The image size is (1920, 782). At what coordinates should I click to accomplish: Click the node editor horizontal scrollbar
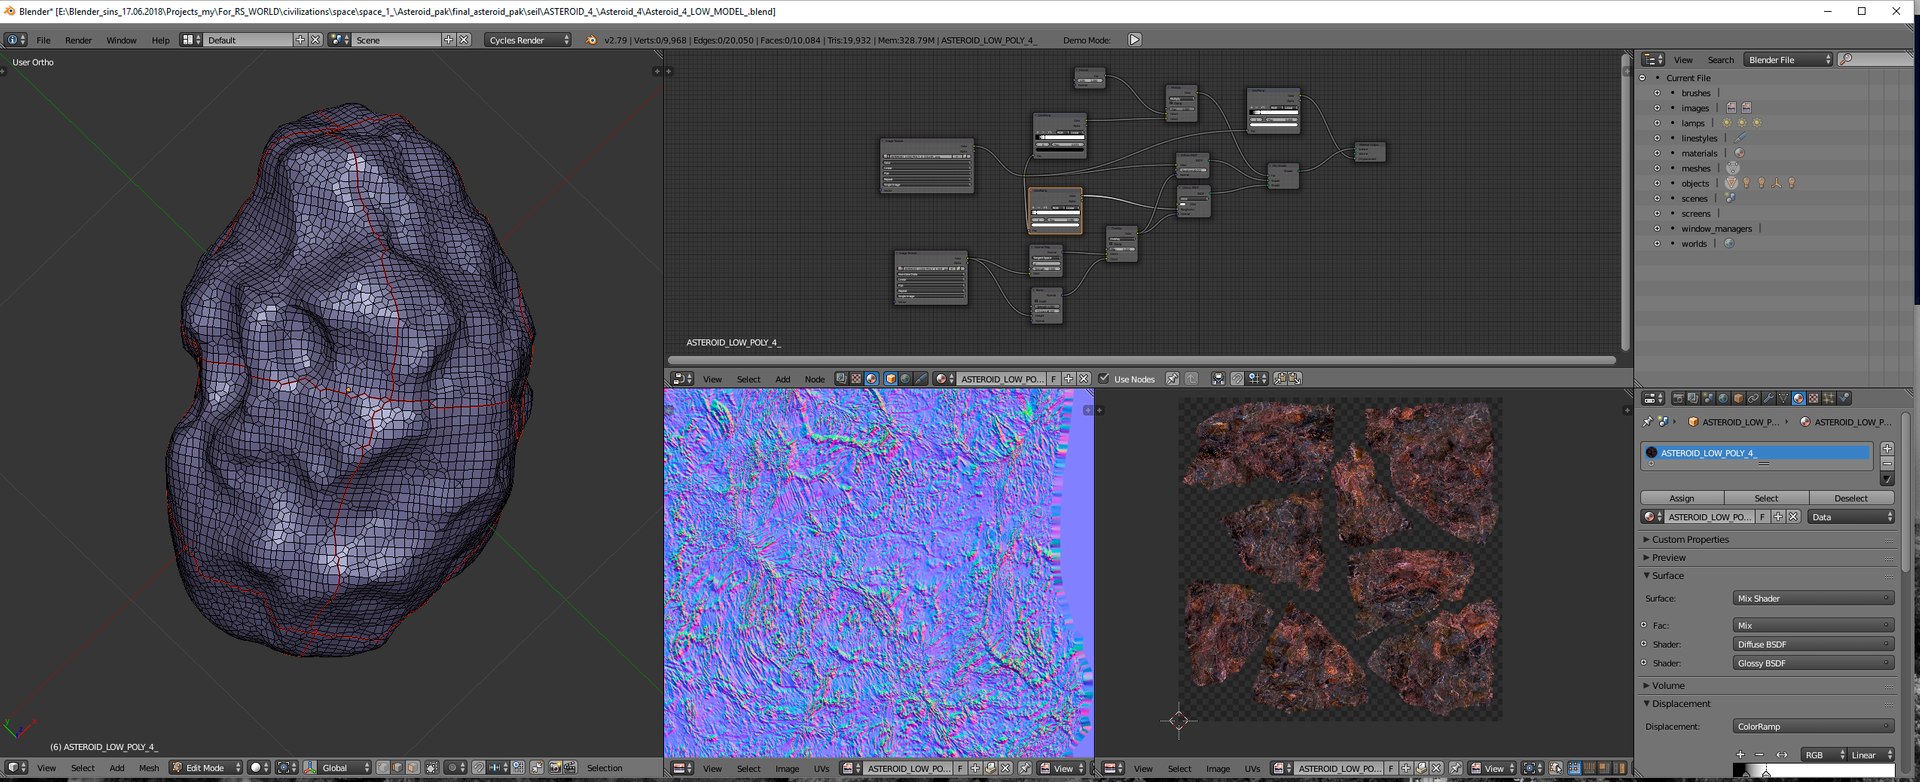pyautogui.click(x=1142, y=360)
